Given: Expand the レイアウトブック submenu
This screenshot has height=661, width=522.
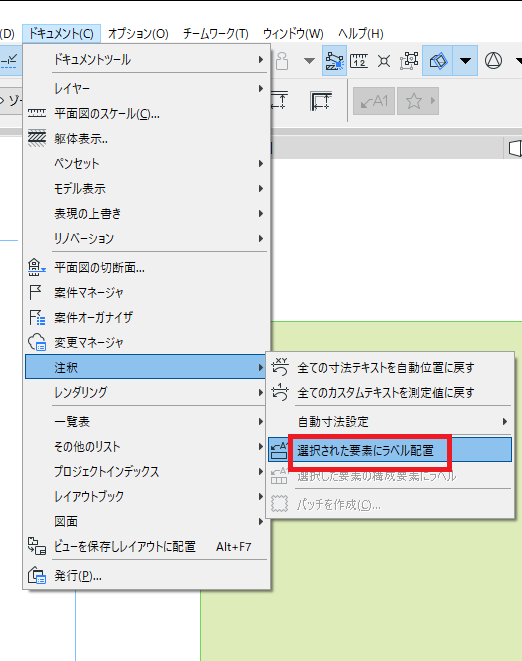Looking at the screenshot, I should [146, 496].
